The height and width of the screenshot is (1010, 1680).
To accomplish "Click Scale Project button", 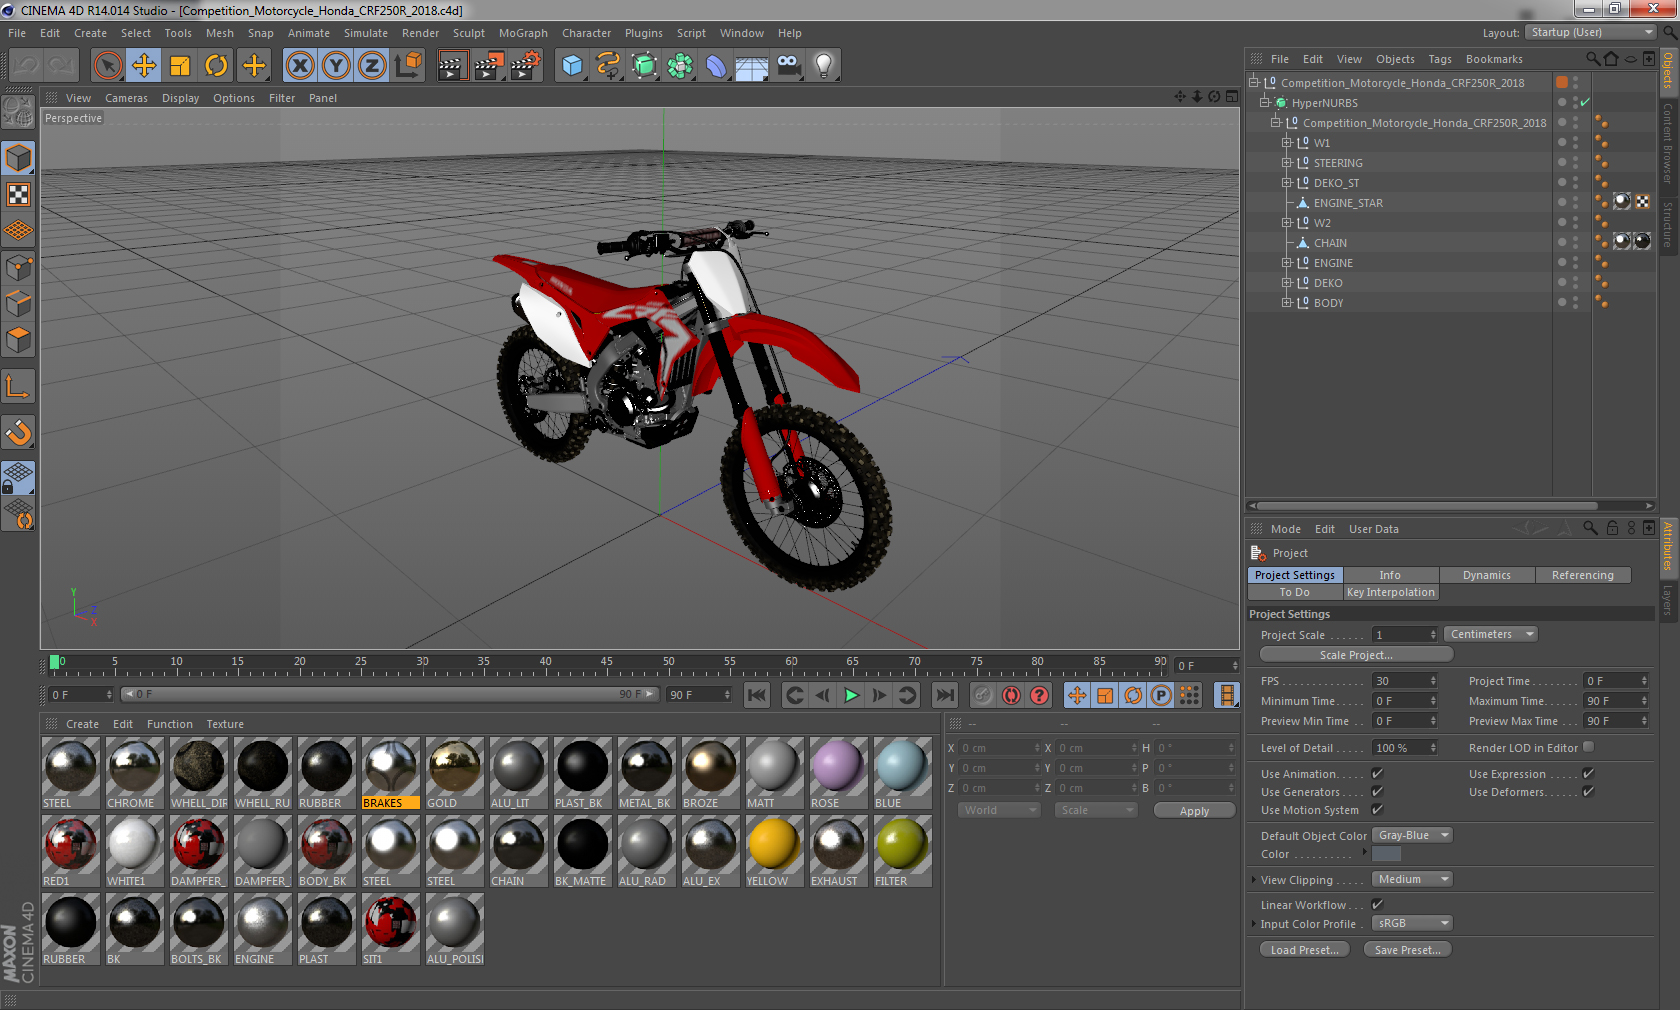I will coord(1356,655).
